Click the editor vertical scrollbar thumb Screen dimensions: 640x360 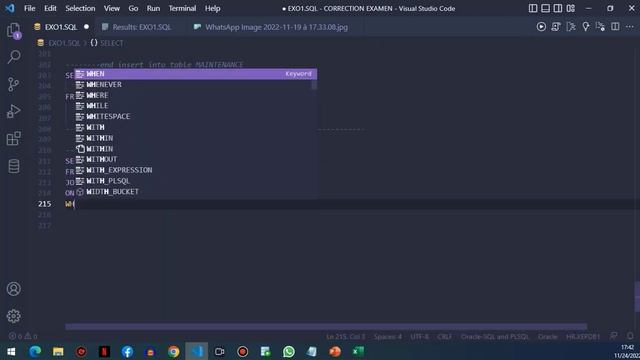(637, 297)
